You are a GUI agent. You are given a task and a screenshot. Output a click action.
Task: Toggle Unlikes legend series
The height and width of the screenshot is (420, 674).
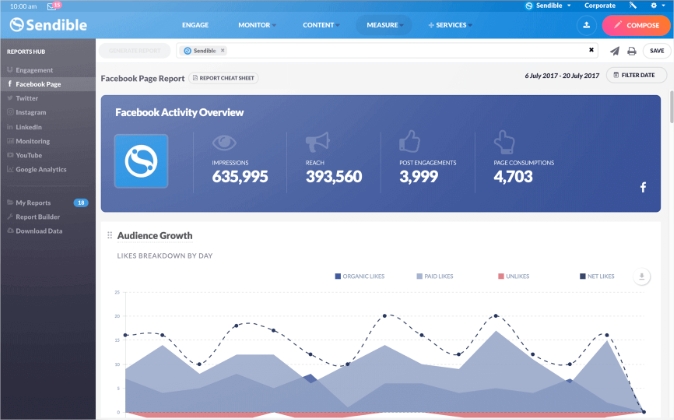click(513, 276)
